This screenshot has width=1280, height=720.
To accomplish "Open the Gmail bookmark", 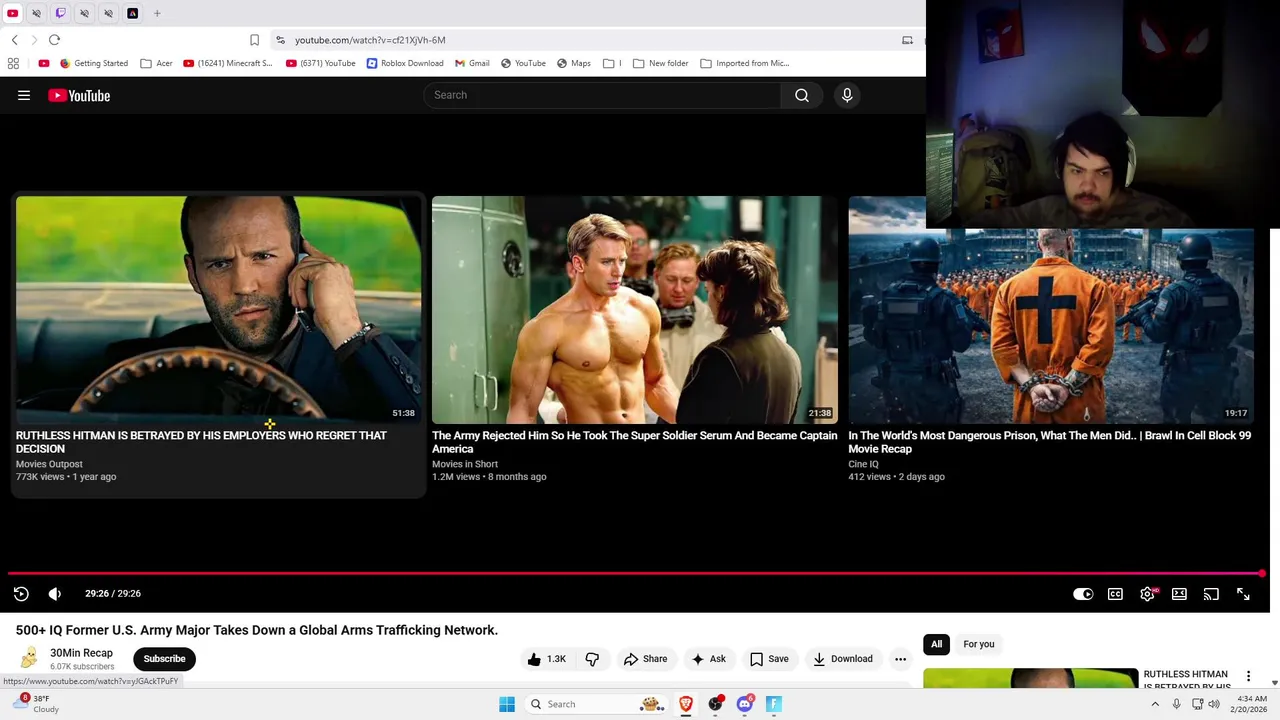I will click(472, 63).
